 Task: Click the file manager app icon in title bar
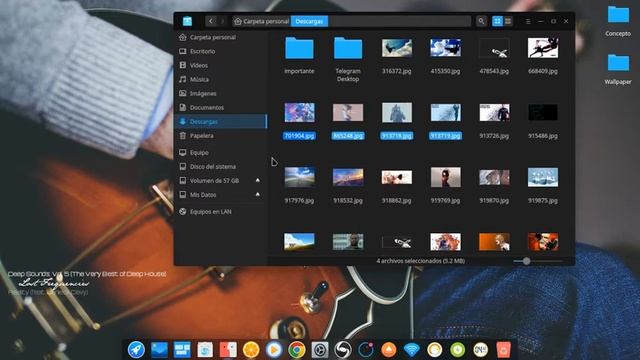(x=187, y=21)
